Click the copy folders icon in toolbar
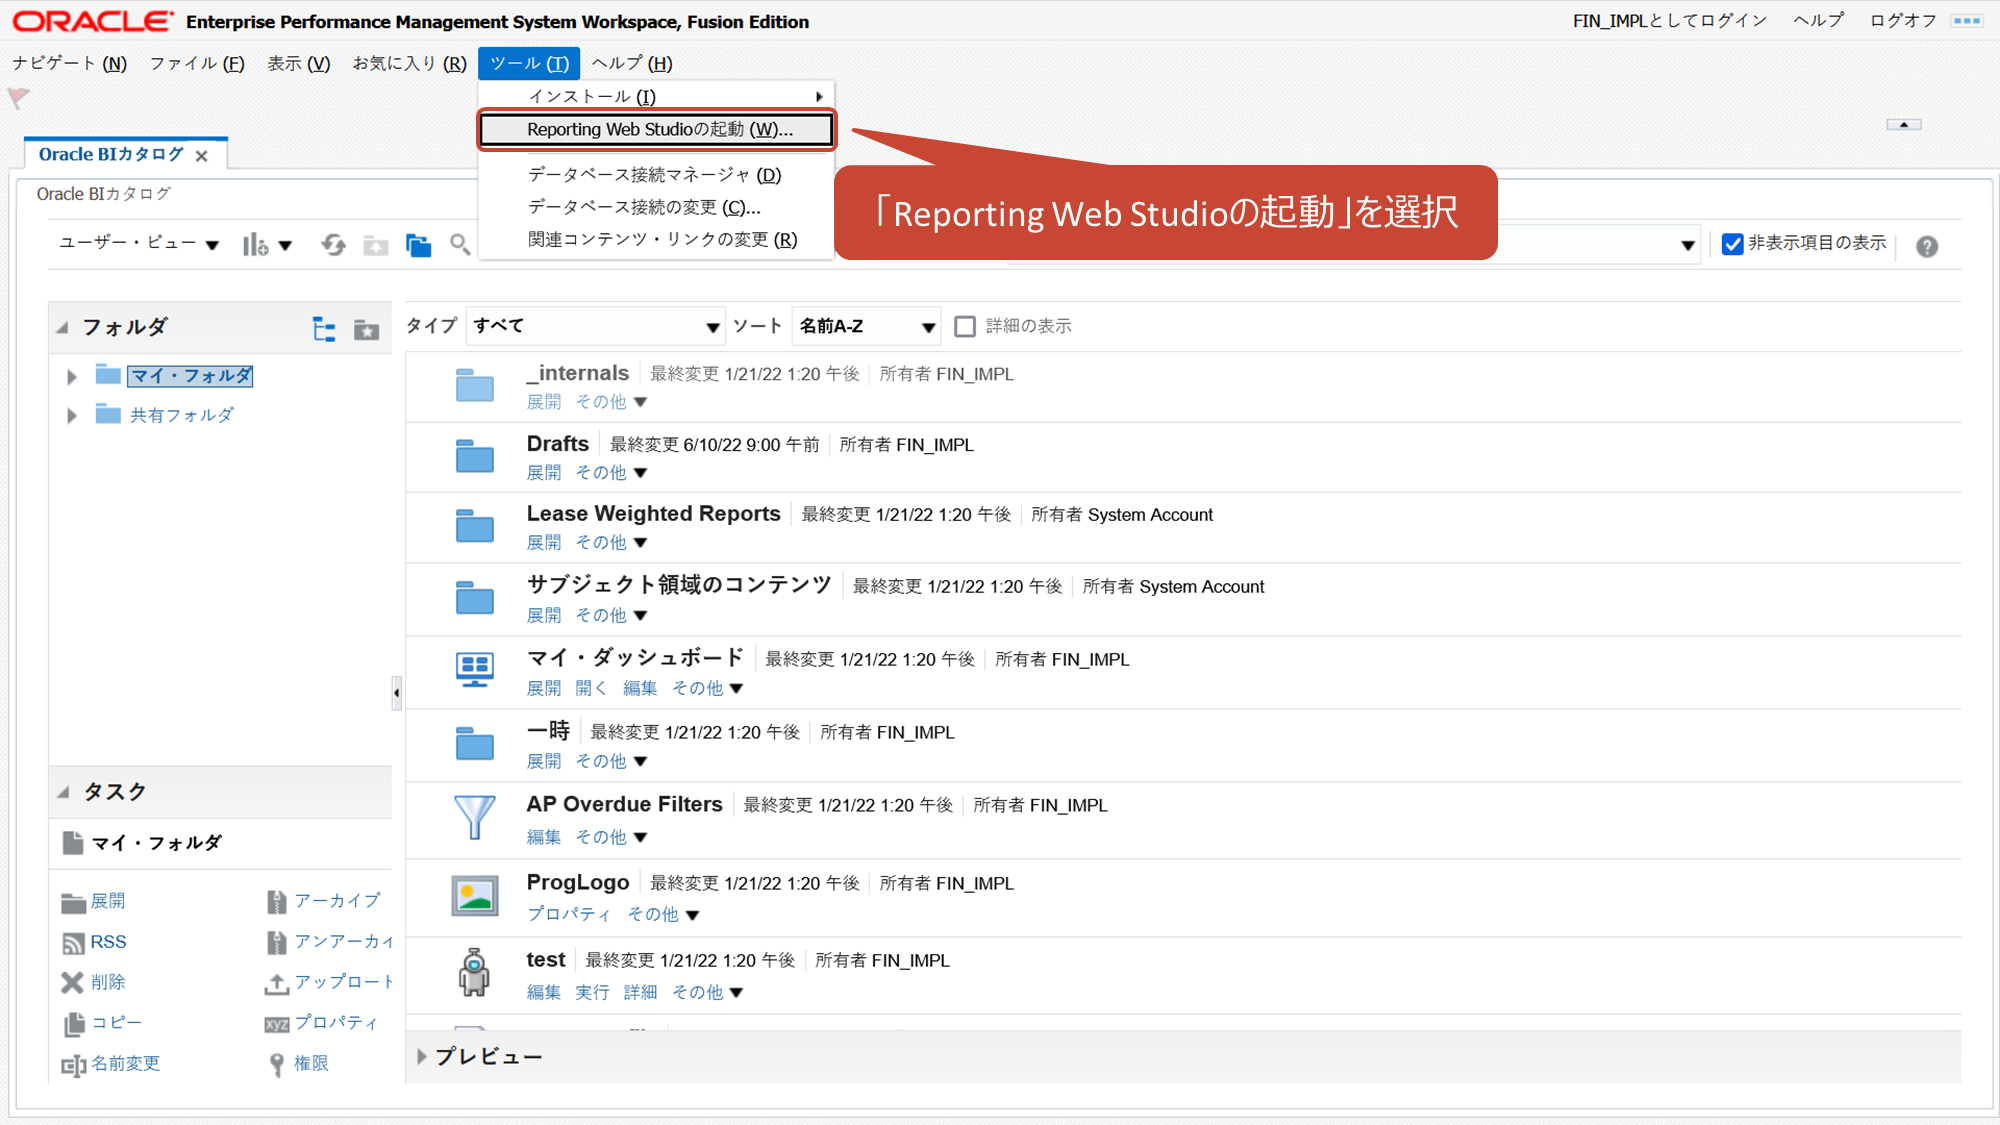The width and height of the screenshot is (2000, 1125). (x=418, y=245)
